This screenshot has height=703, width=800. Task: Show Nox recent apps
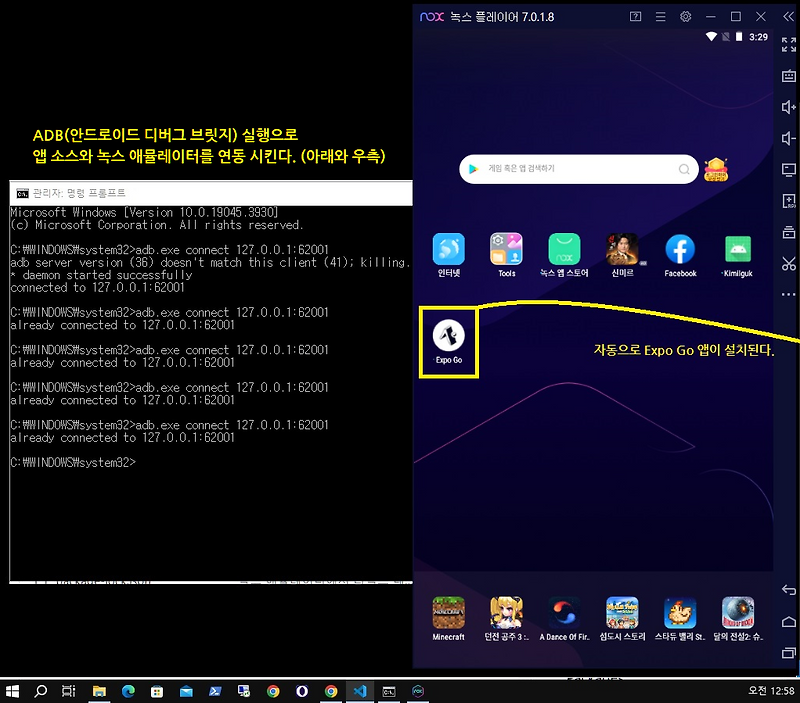click(x=788, y=652)
